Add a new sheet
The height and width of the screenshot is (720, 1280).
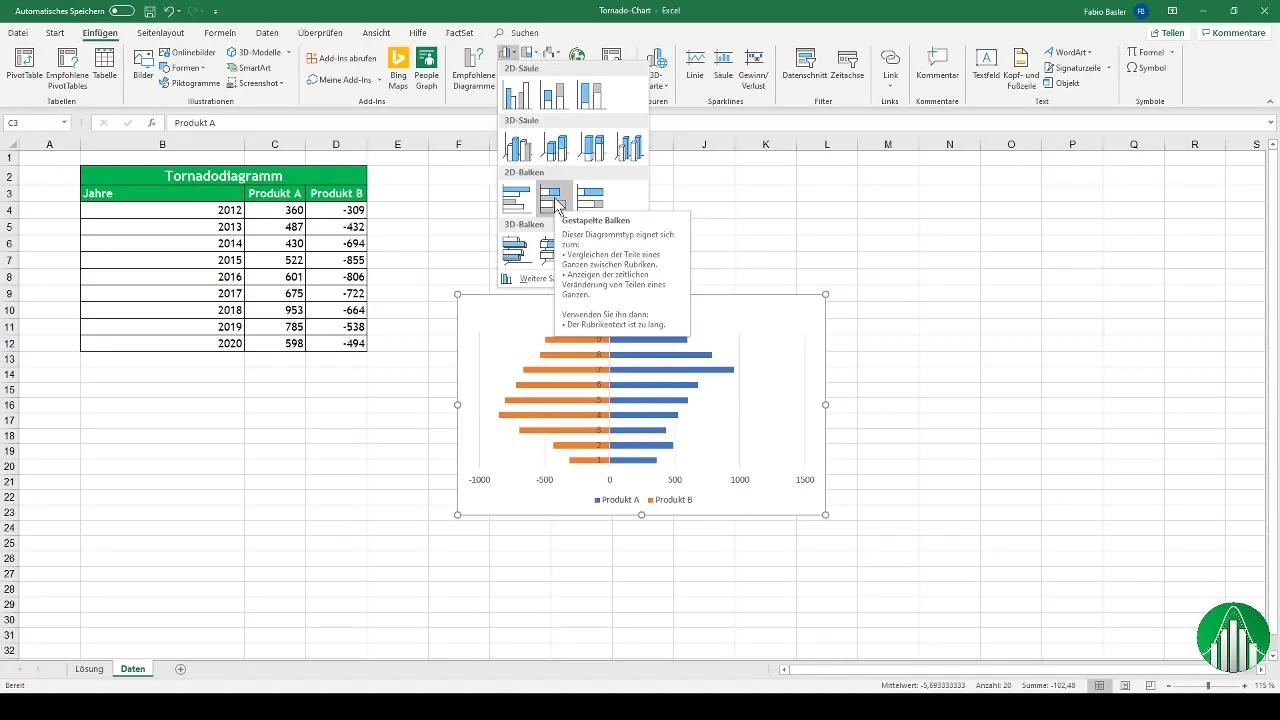(181, 668)
